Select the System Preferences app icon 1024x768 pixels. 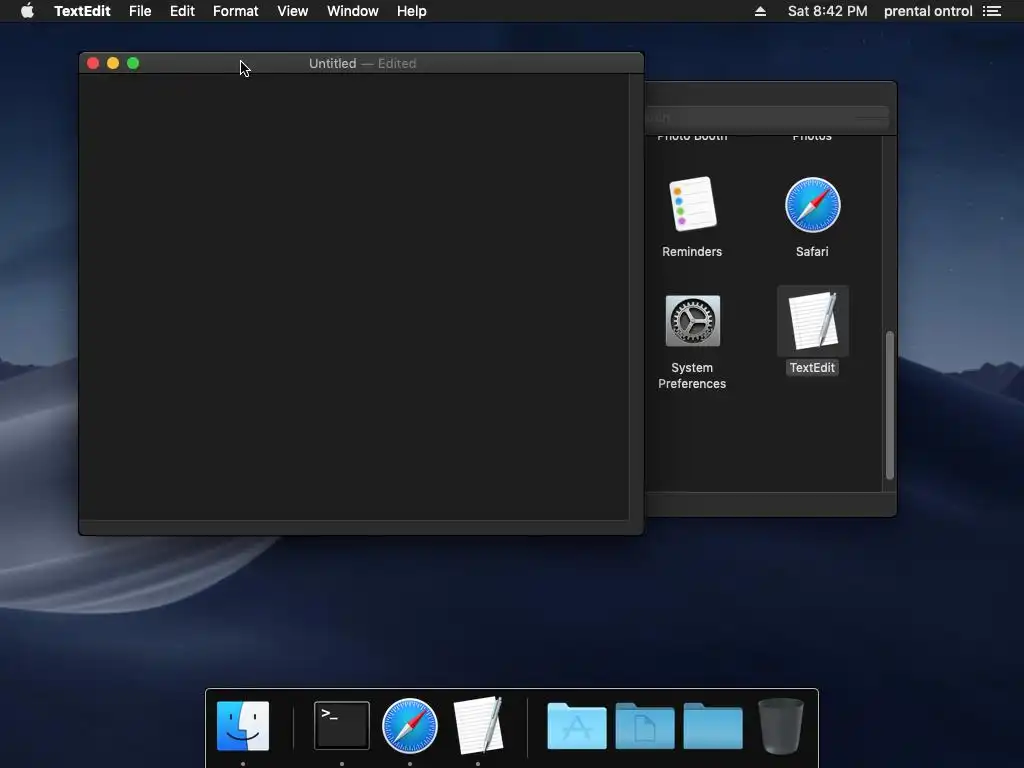(692, 321)
